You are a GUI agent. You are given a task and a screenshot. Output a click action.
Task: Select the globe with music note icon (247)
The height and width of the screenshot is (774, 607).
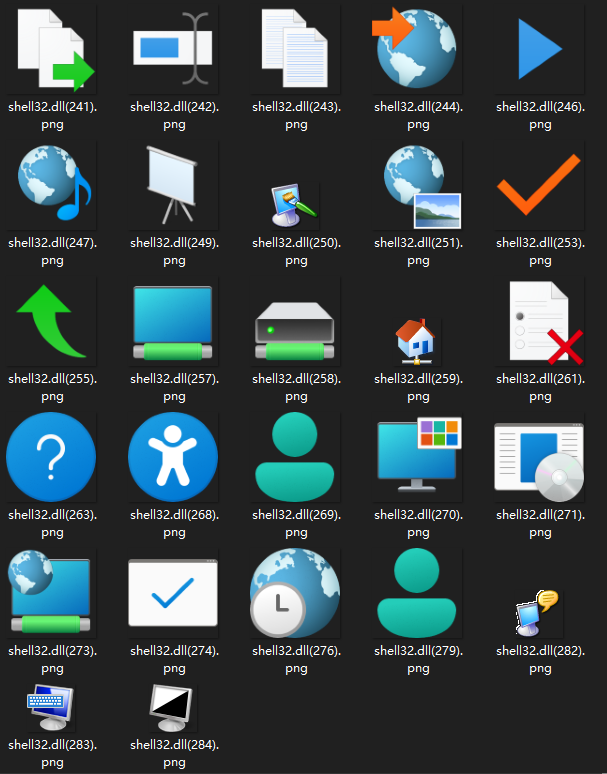coord(53,183)
